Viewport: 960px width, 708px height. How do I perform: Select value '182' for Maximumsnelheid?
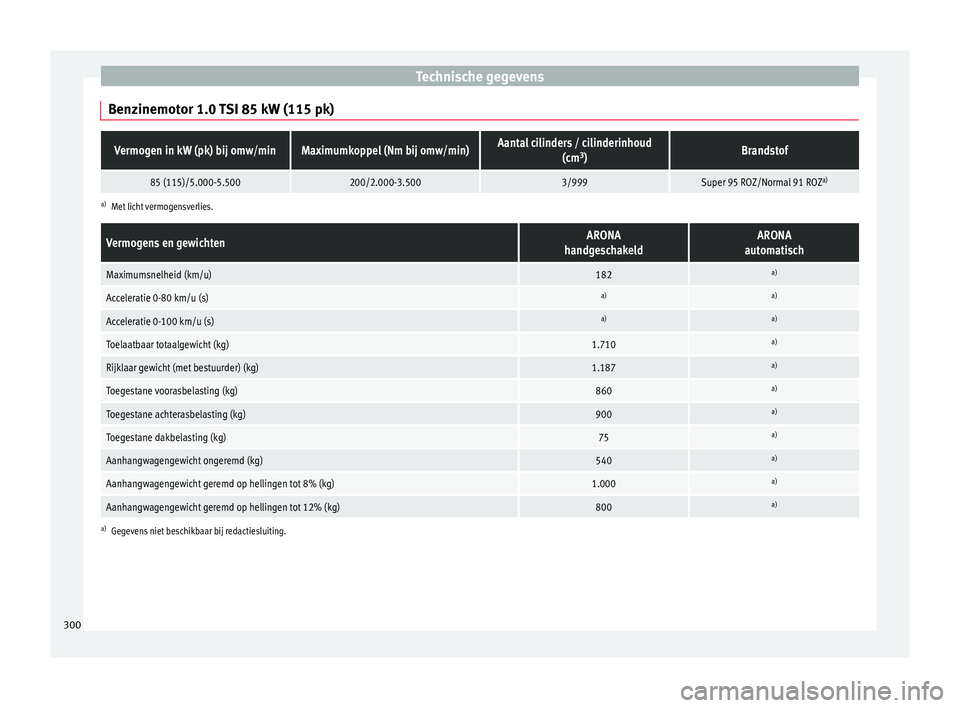[x=604, y=275]
